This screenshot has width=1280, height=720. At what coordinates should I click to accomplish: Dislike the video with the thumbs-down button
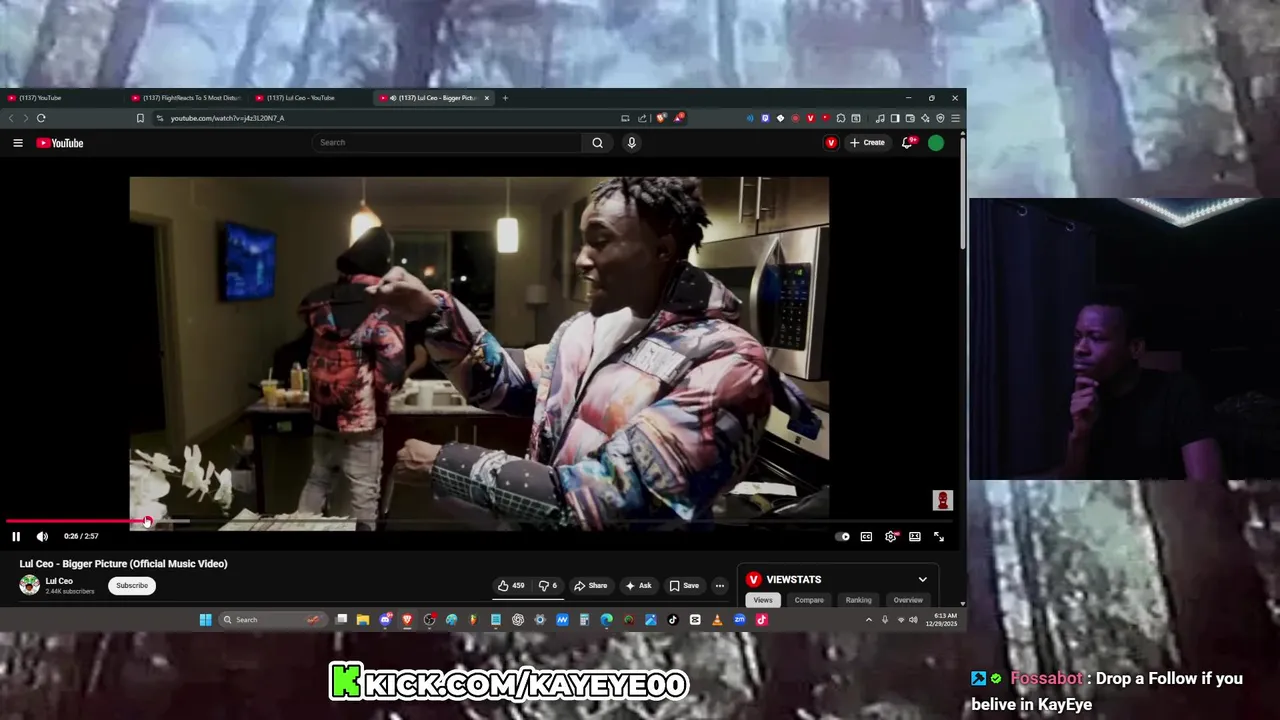pos(548,586)
